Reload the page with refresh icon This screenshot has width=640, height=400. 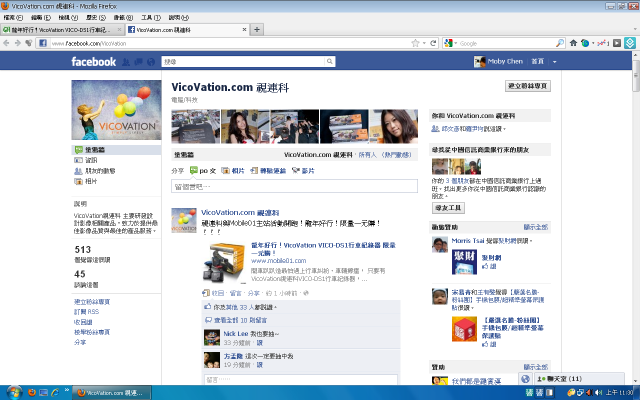coord(433,43)
